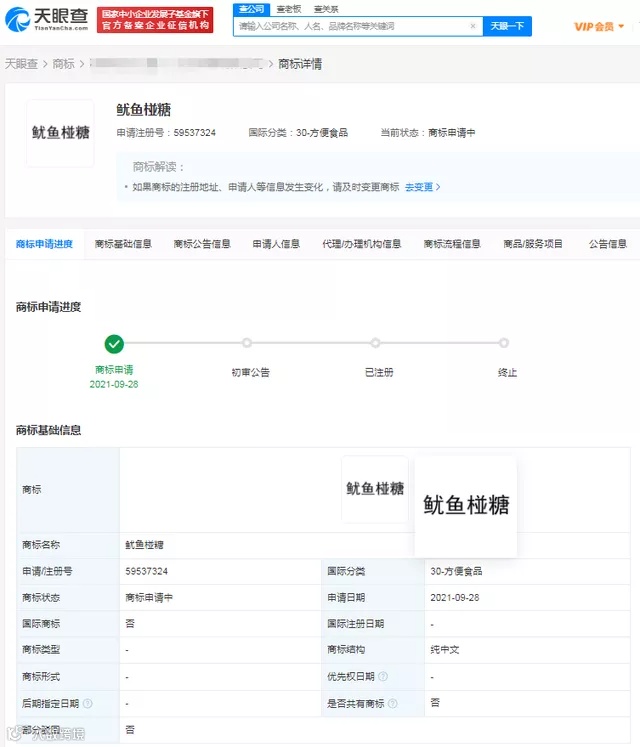Click the Tianyancha logo
The height and width of the screenshot is (747, 640).
(x=47, y=19)
